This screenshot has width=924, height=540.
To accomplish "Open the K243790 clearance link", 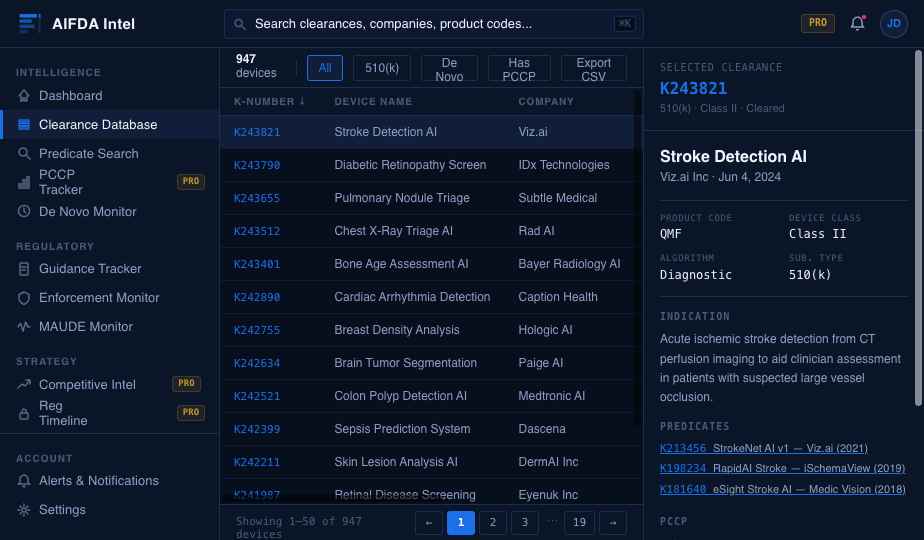I will [256, 165].
